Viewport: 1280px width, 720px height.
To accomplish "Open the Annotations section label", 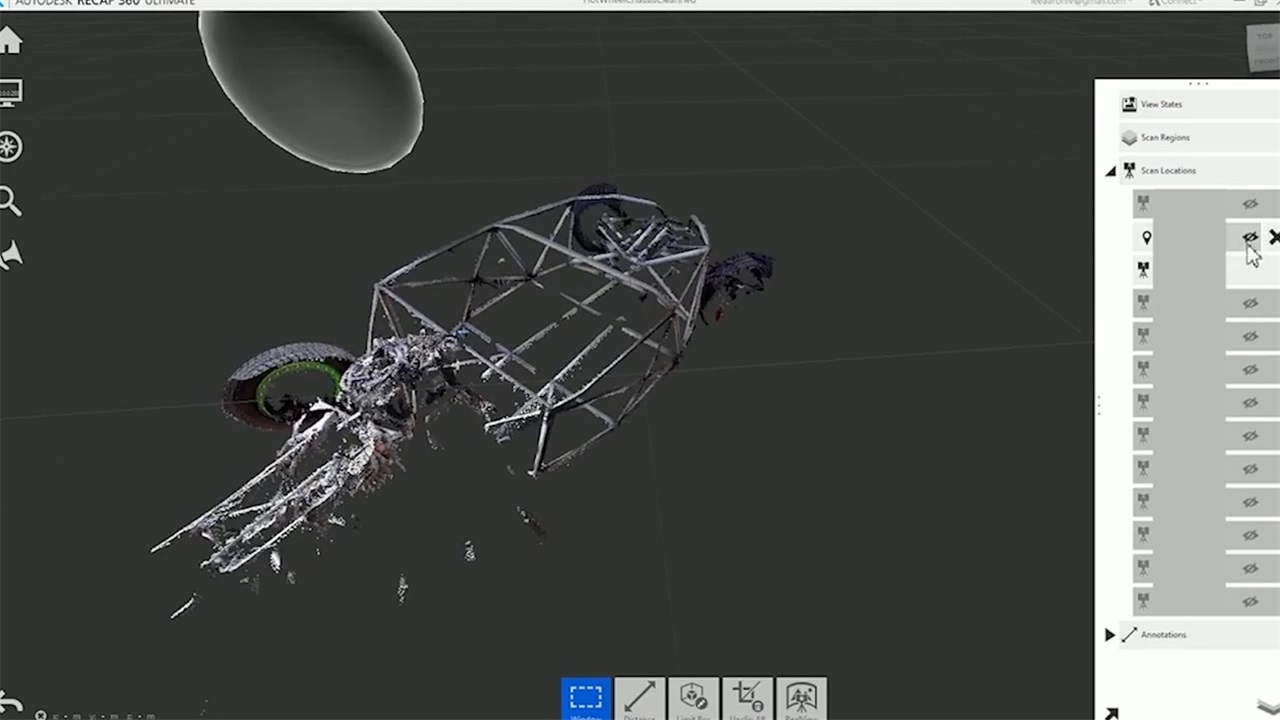I will click(1163, 635).
